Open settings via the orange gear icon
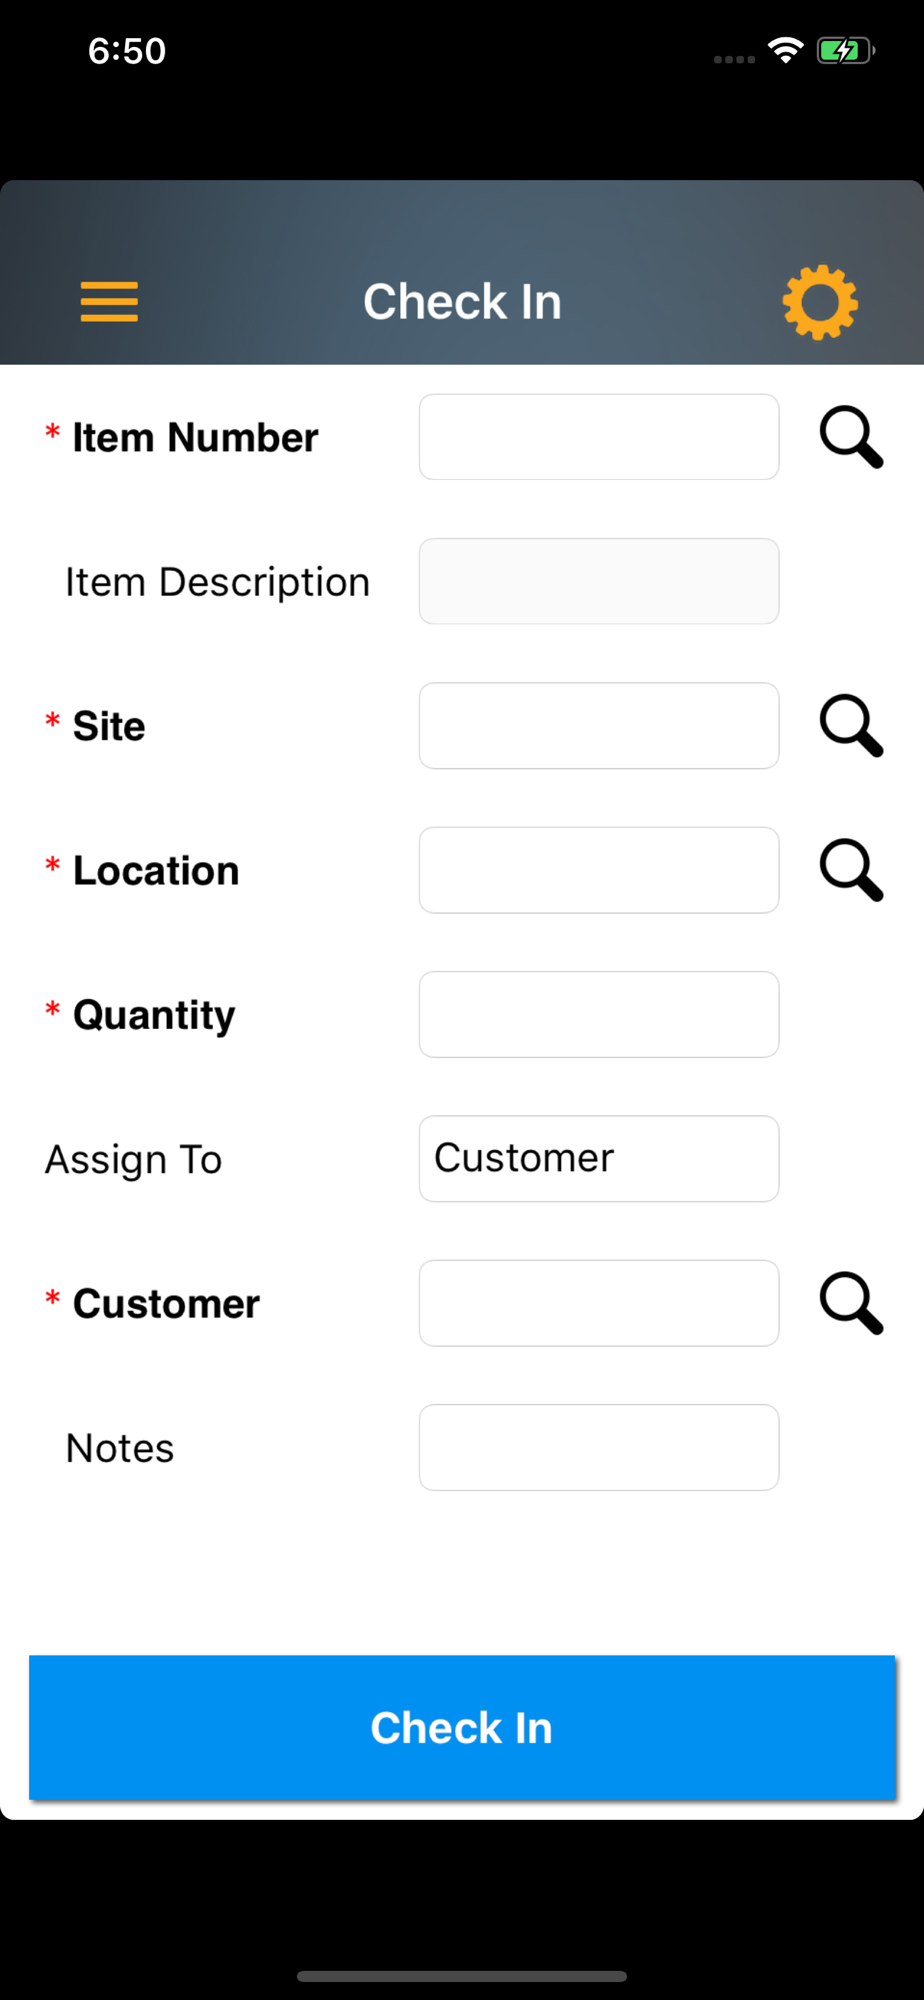The width and height of the screenshot is (924, 2000). point(820,302)
